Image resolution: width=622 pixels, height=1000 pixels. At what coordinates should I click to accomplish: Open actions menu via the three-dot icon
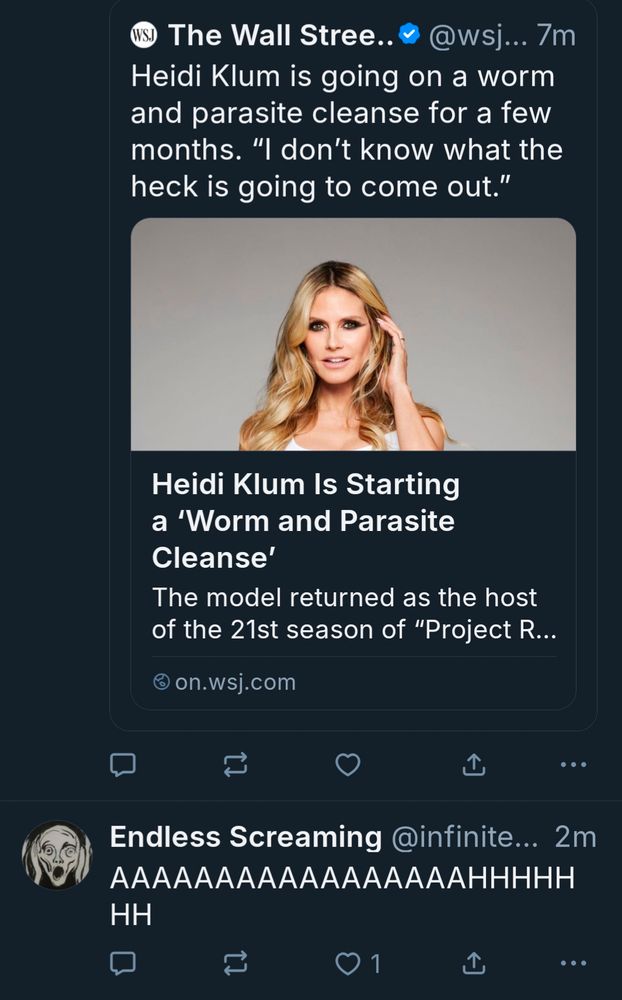573,764
